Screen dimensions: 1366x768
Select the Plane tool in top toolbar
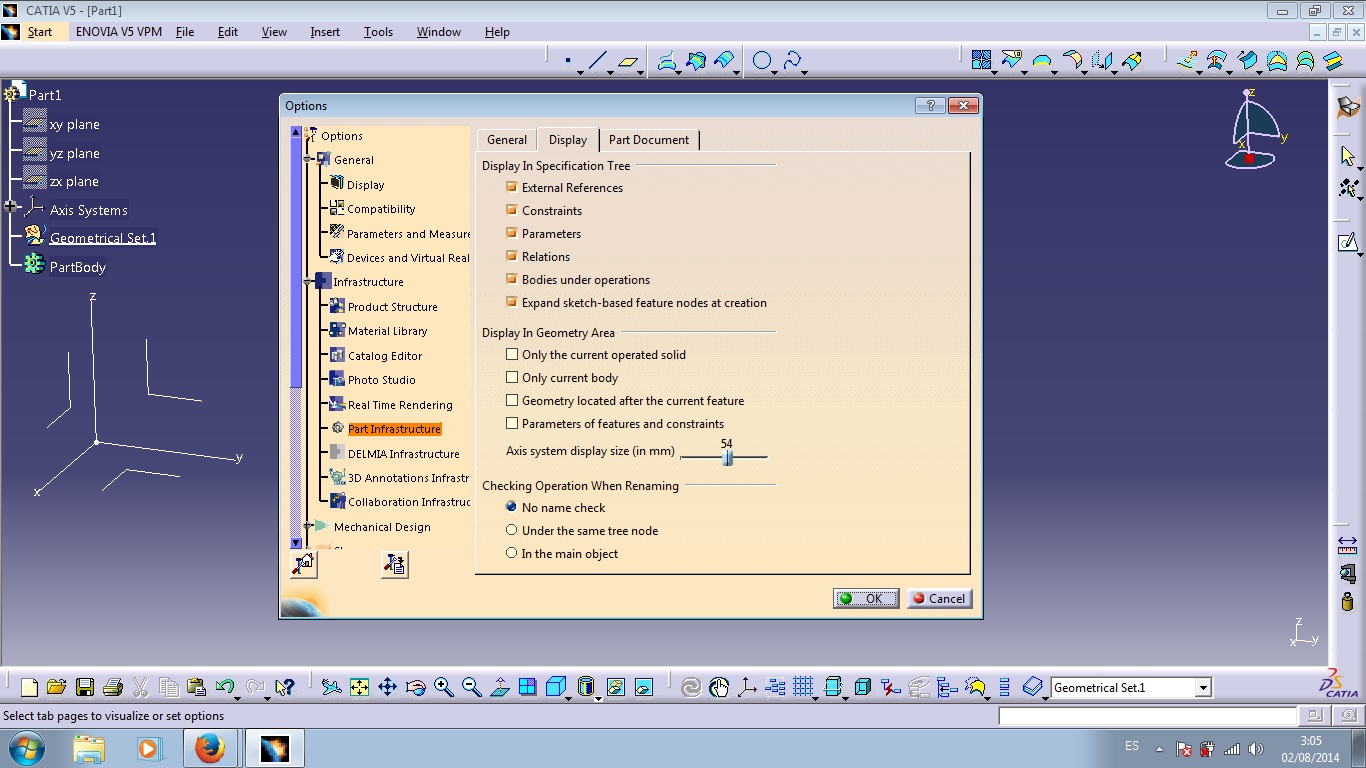point(627,62)
